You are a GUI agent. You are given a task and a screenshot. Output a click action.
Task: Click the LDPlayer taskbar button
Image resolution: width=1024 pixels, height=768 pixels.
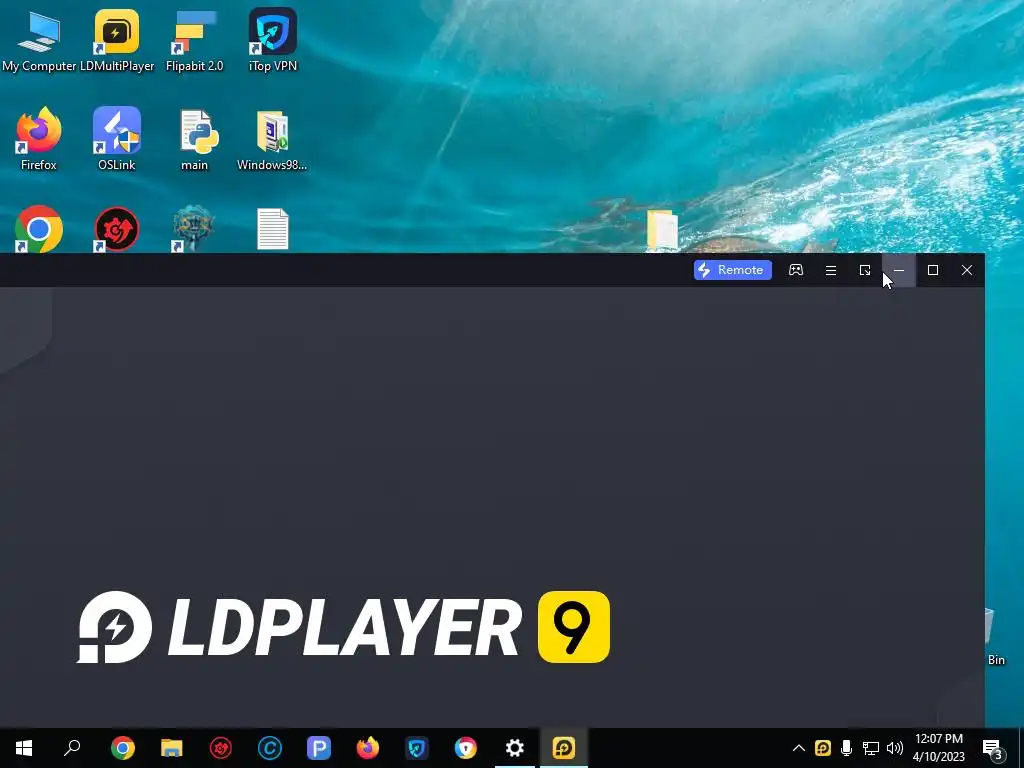pyautogui.click(x=564, y=748)
